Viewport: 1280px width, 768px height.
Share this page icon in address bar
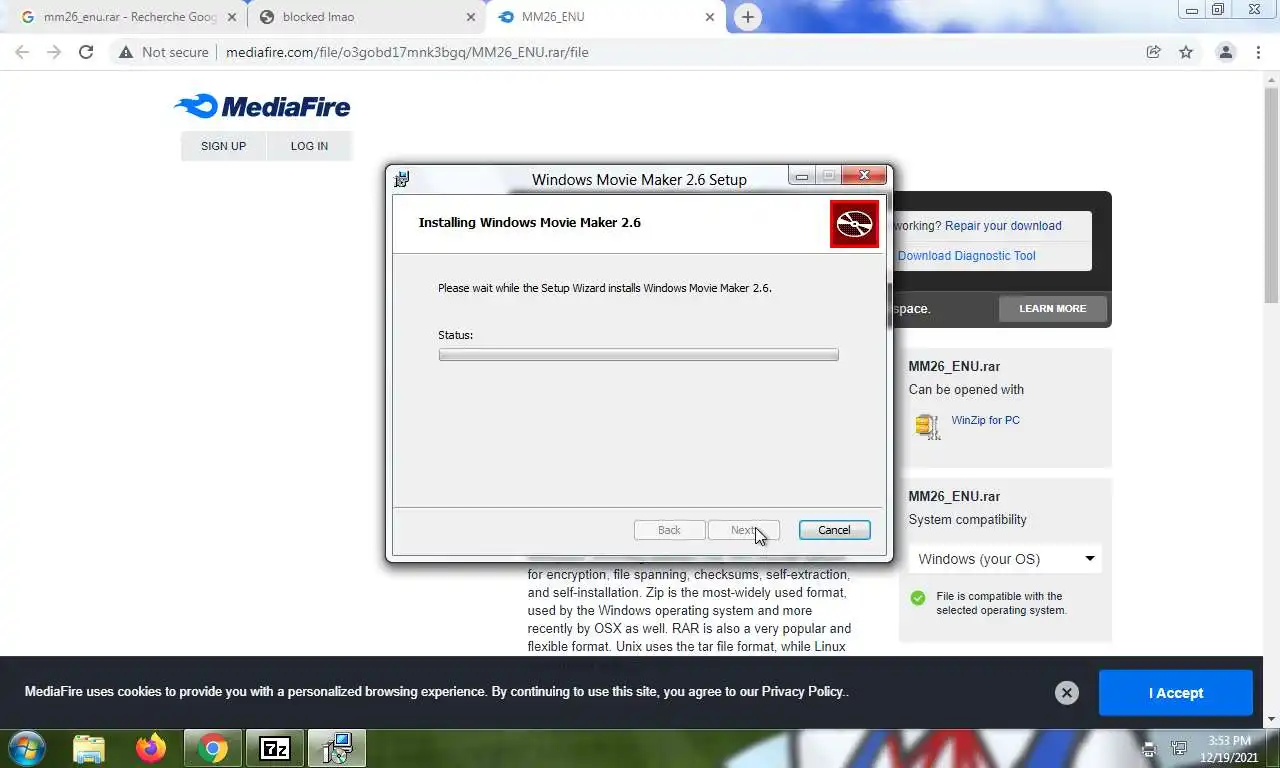[1154, 52]
